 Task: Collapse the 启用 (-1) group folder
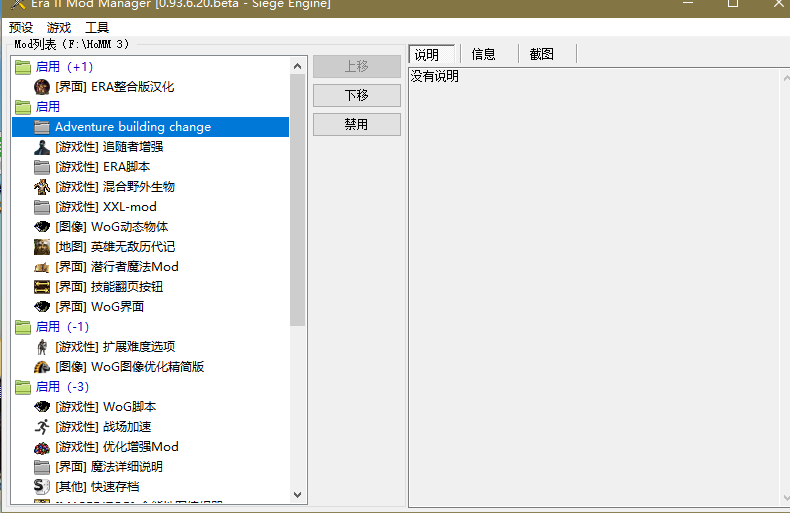point(23,327)
